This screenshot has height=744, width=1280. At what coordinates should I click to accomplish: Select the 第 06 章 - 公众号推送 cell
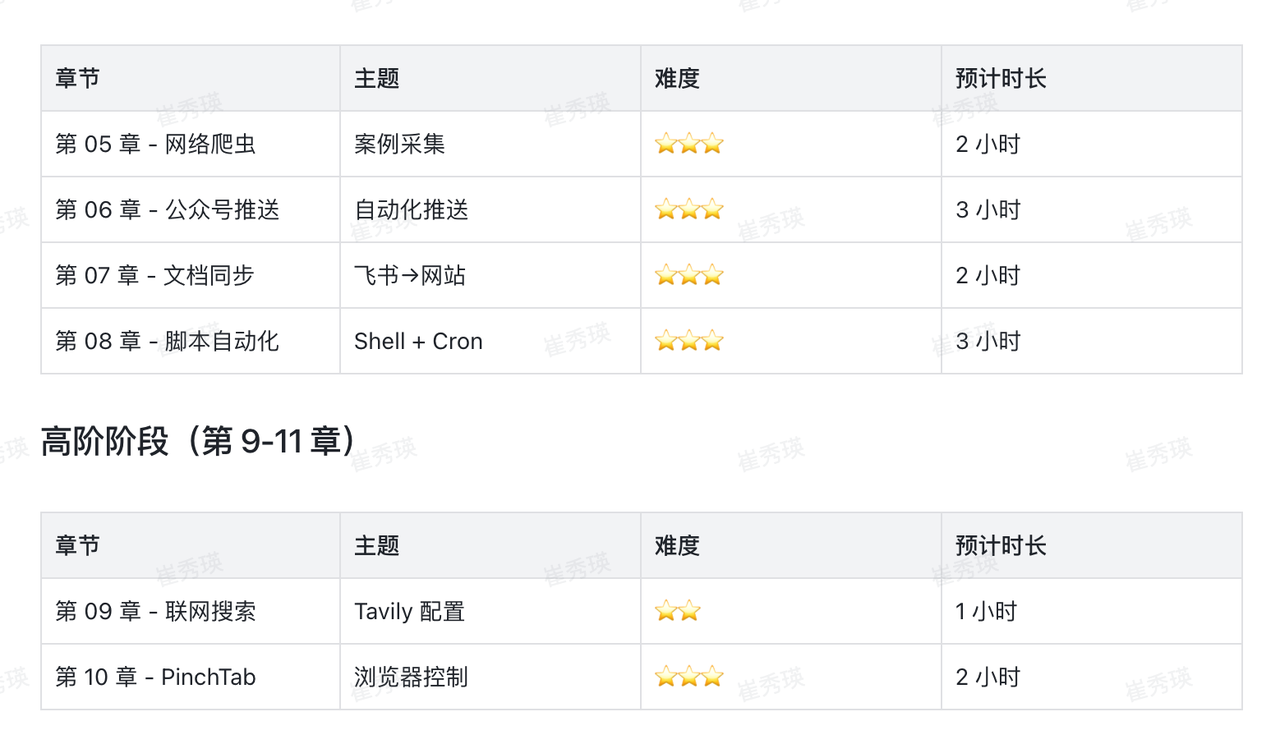pyautogui.click(x=168, y=210)
